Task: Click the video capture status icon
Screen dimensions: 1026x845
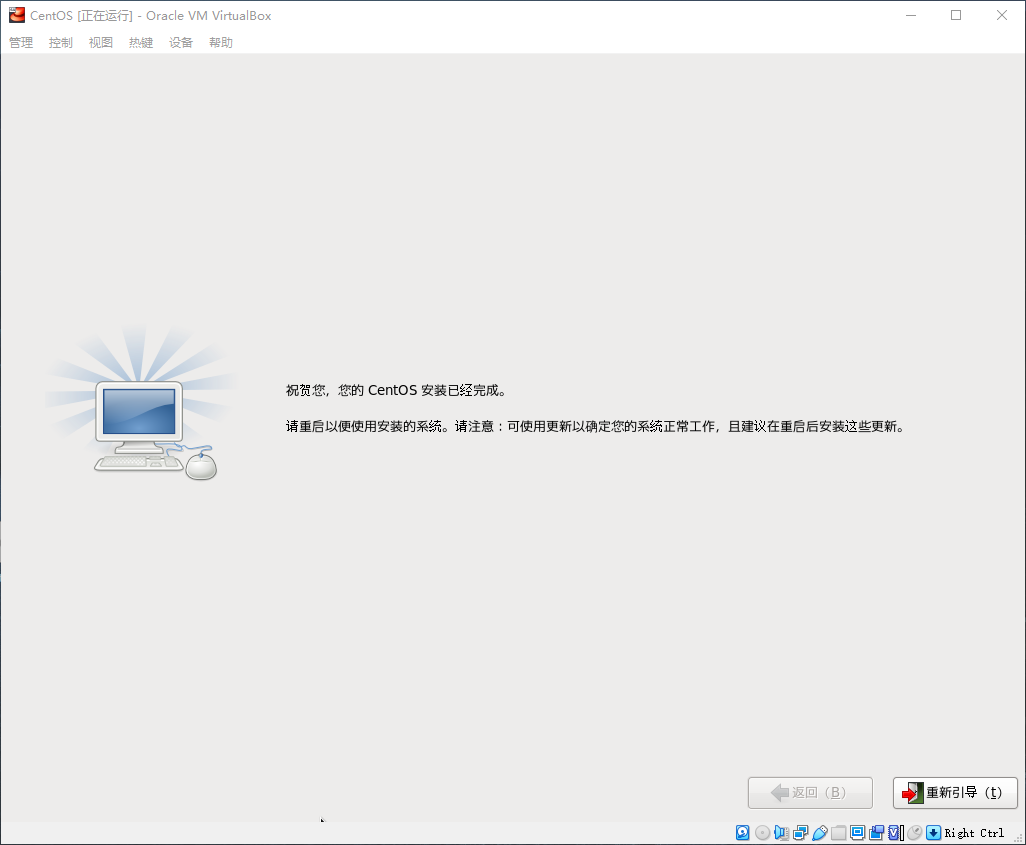Action: (x=876, y=833)
